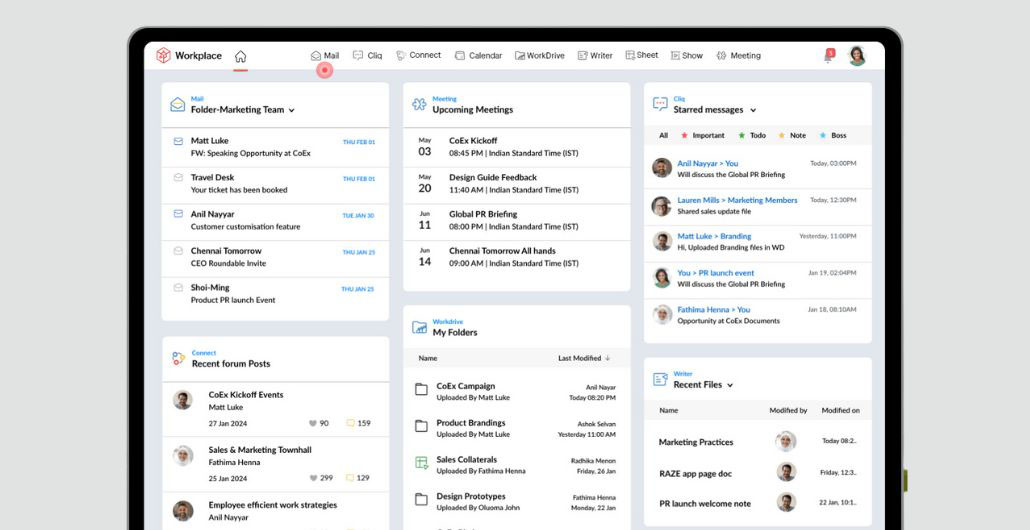Open the Chennai Tomorrow All hands meeting
Image resolution: width=1030 pixels, height=530 pixels.
(x=516, y=257)
